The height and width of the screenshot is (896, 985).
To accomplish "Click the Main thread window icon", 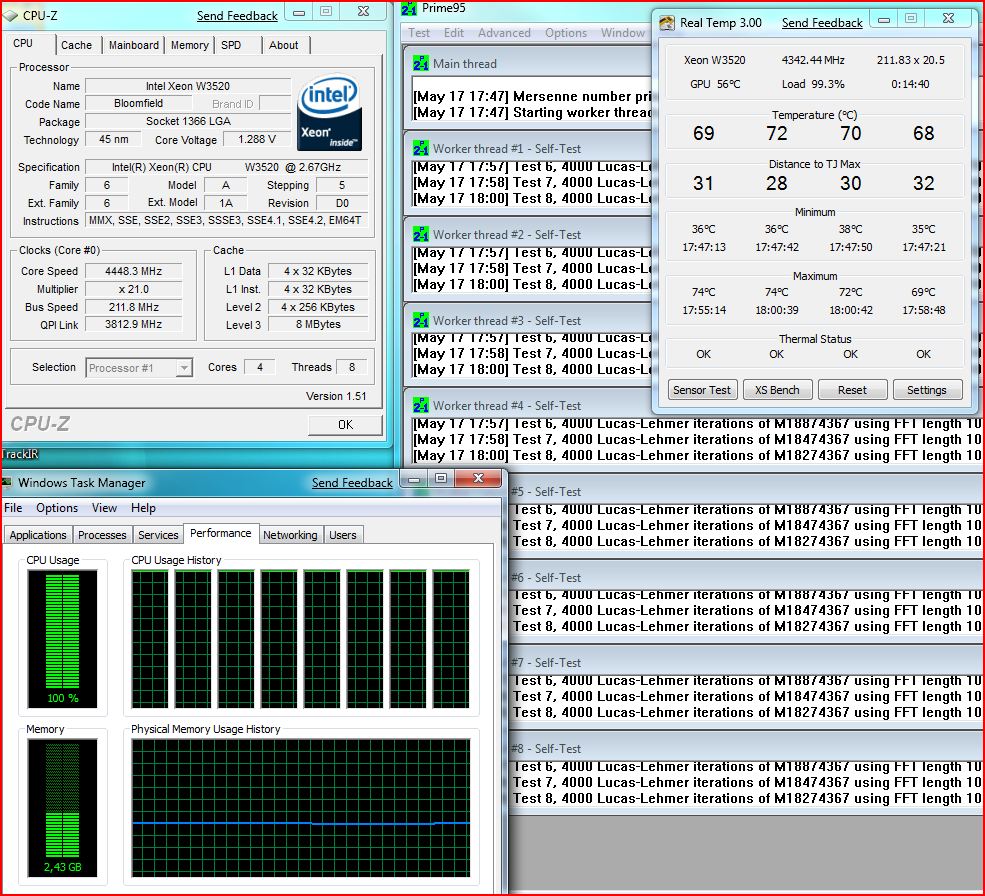I will (421, 63).
